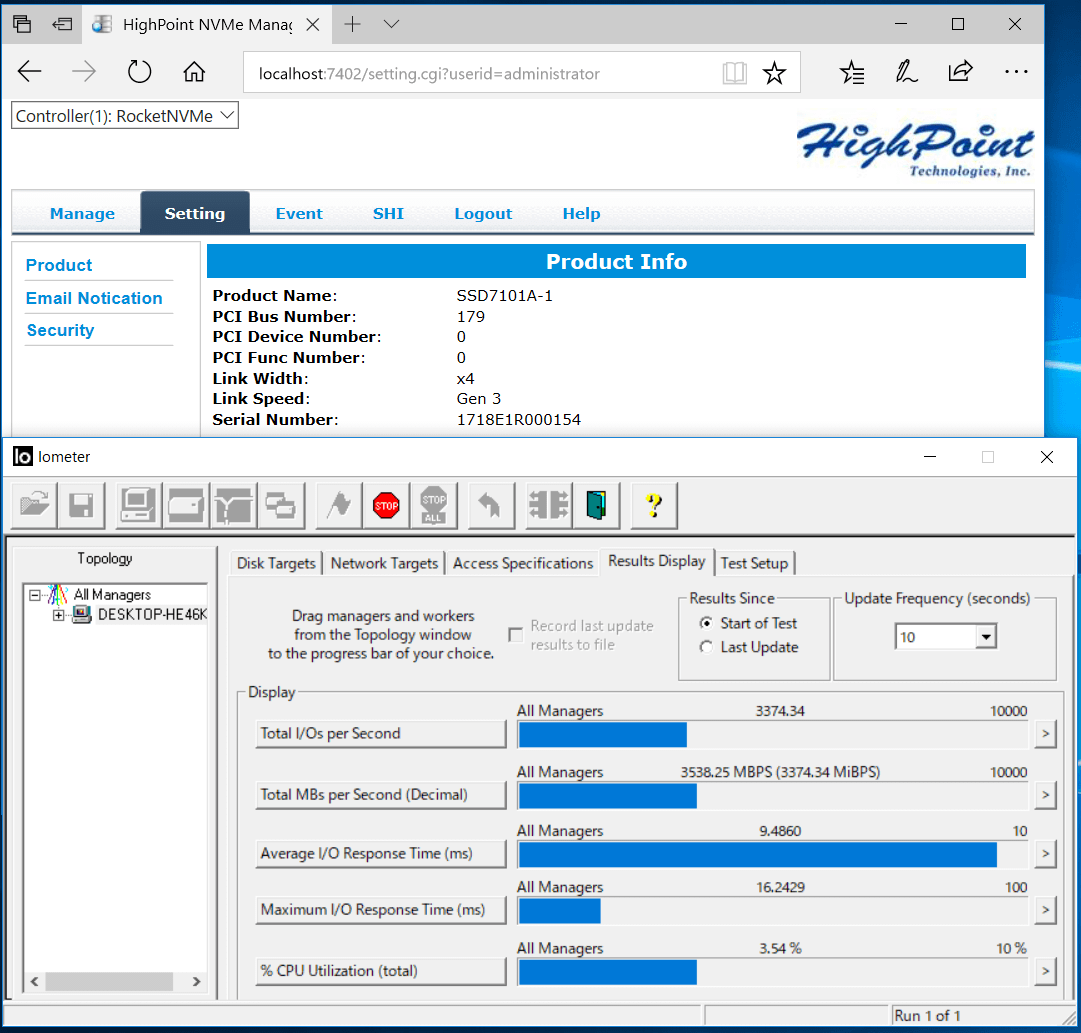Click the Topology horizontal scrollbar thumb

[x=109, y=981]
